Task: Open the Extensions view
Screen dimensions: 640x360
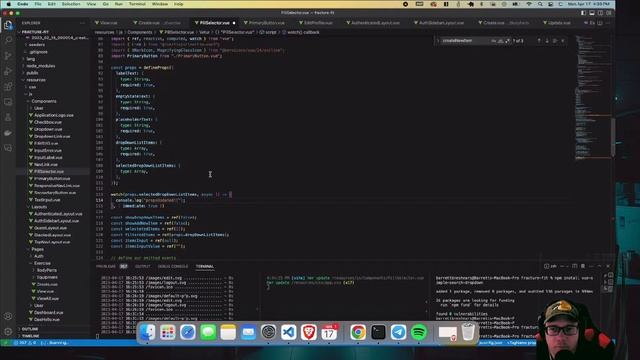Action: [8, 87]
